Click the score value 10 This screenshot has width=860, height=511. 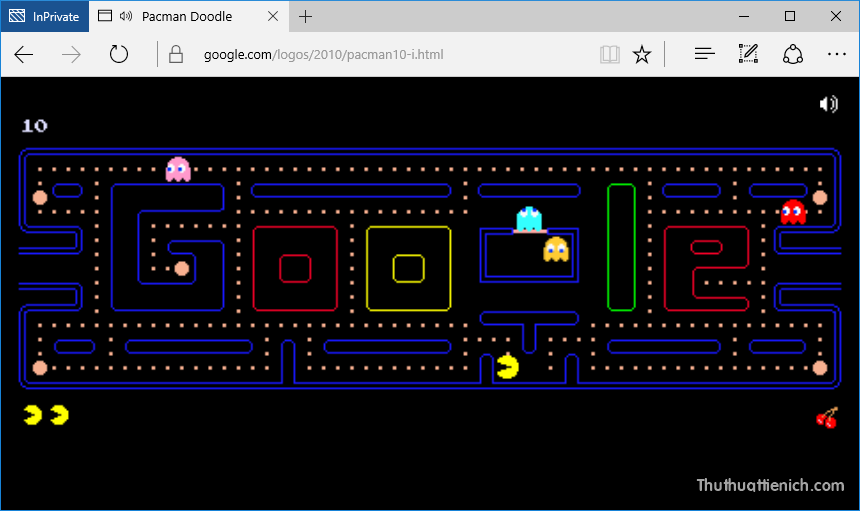click(x=35, y=126)
